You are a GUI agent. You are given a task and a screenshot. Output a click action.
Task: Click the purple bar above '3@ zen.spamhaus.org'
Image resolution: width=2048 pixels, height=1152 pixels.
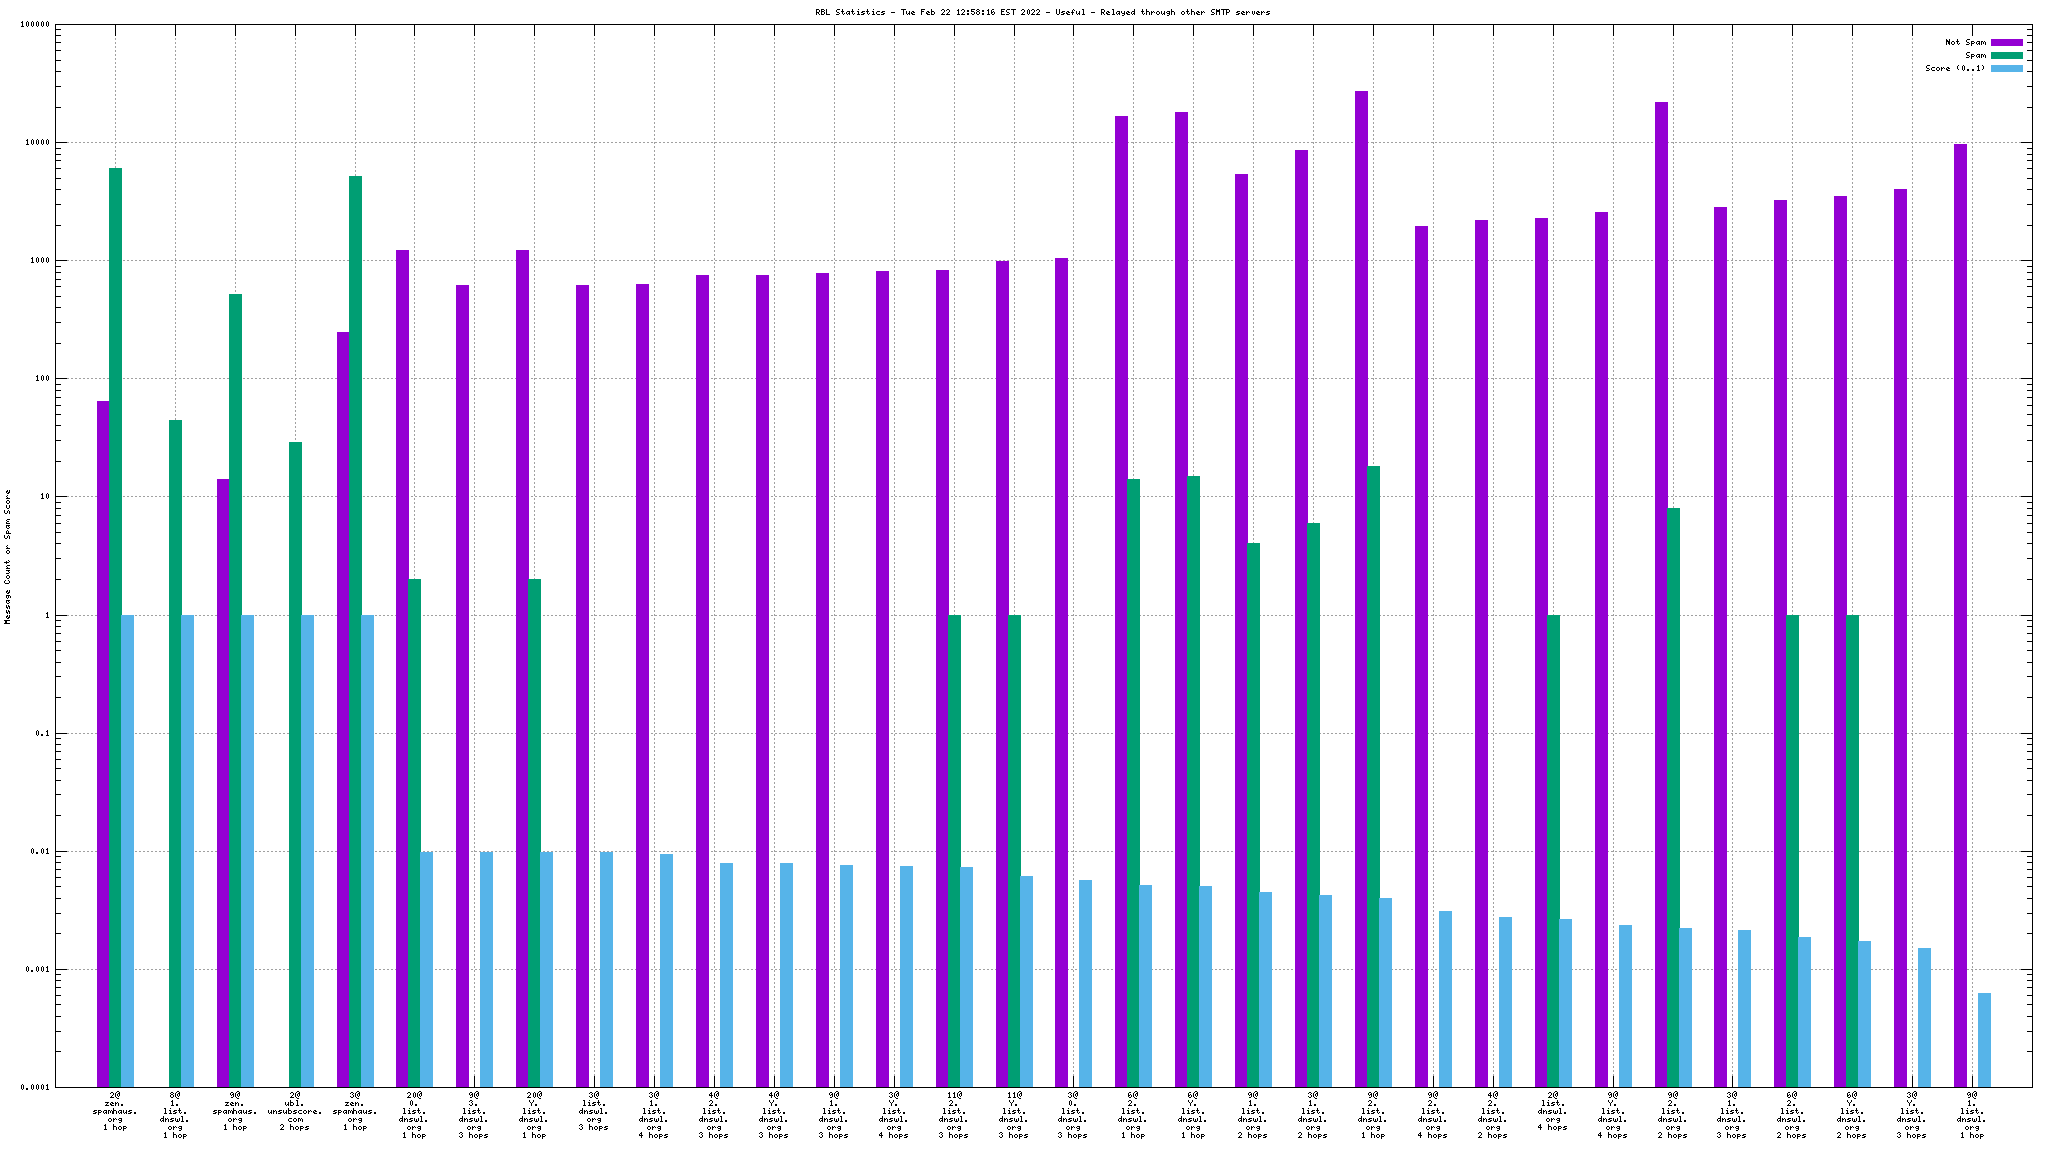pos(343,700)
